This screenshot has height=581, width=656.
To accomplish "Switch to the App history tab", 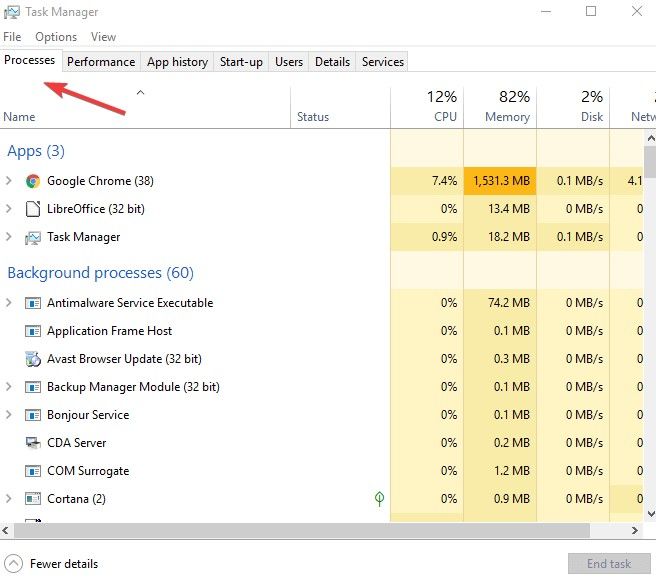I will tap(177, 62).
